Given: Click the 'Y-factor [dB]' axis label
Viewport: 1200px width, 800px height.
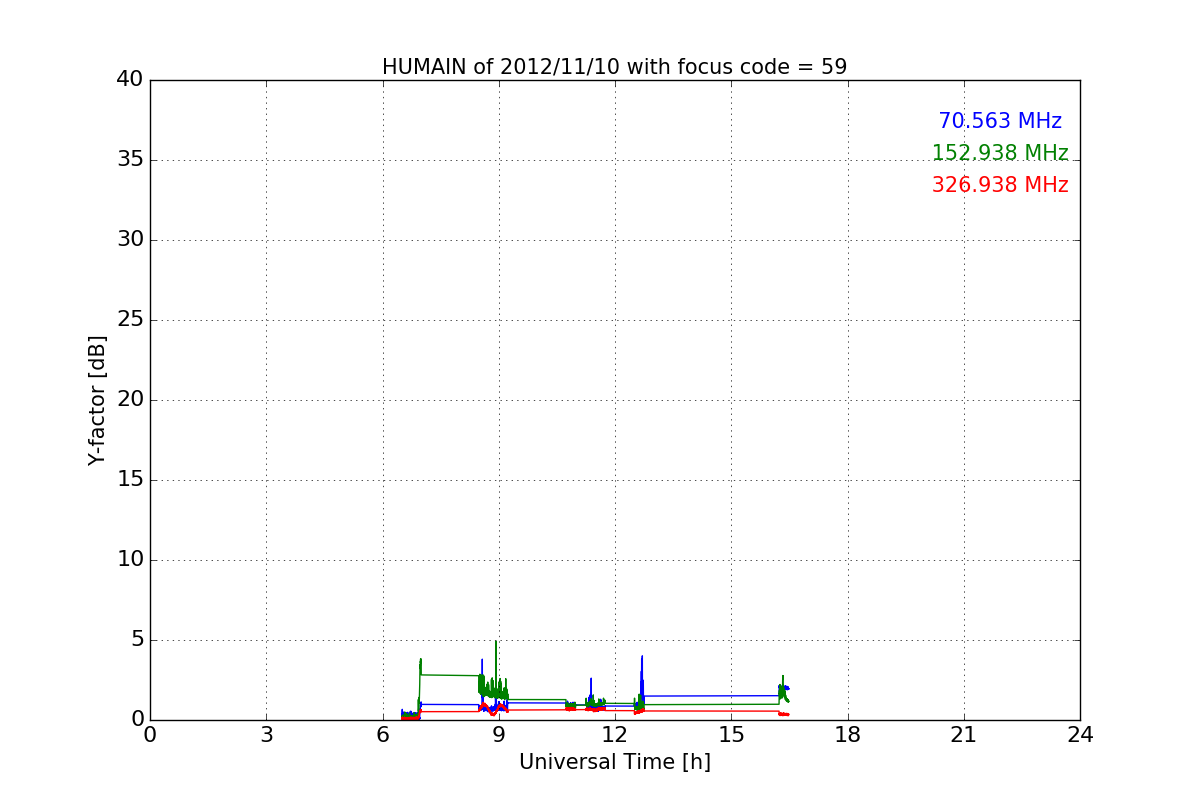Looking at the screenshot, I should click(97, 400).
